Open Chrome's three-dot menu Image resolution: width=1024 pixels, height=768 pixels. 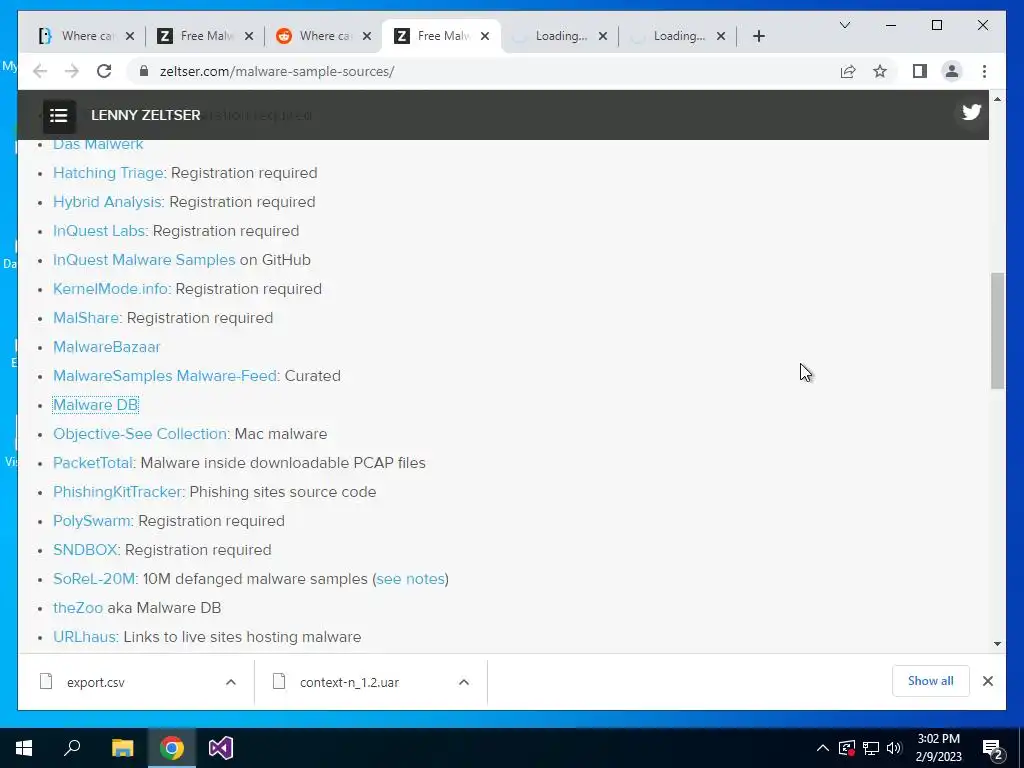[x=984, y=71]
